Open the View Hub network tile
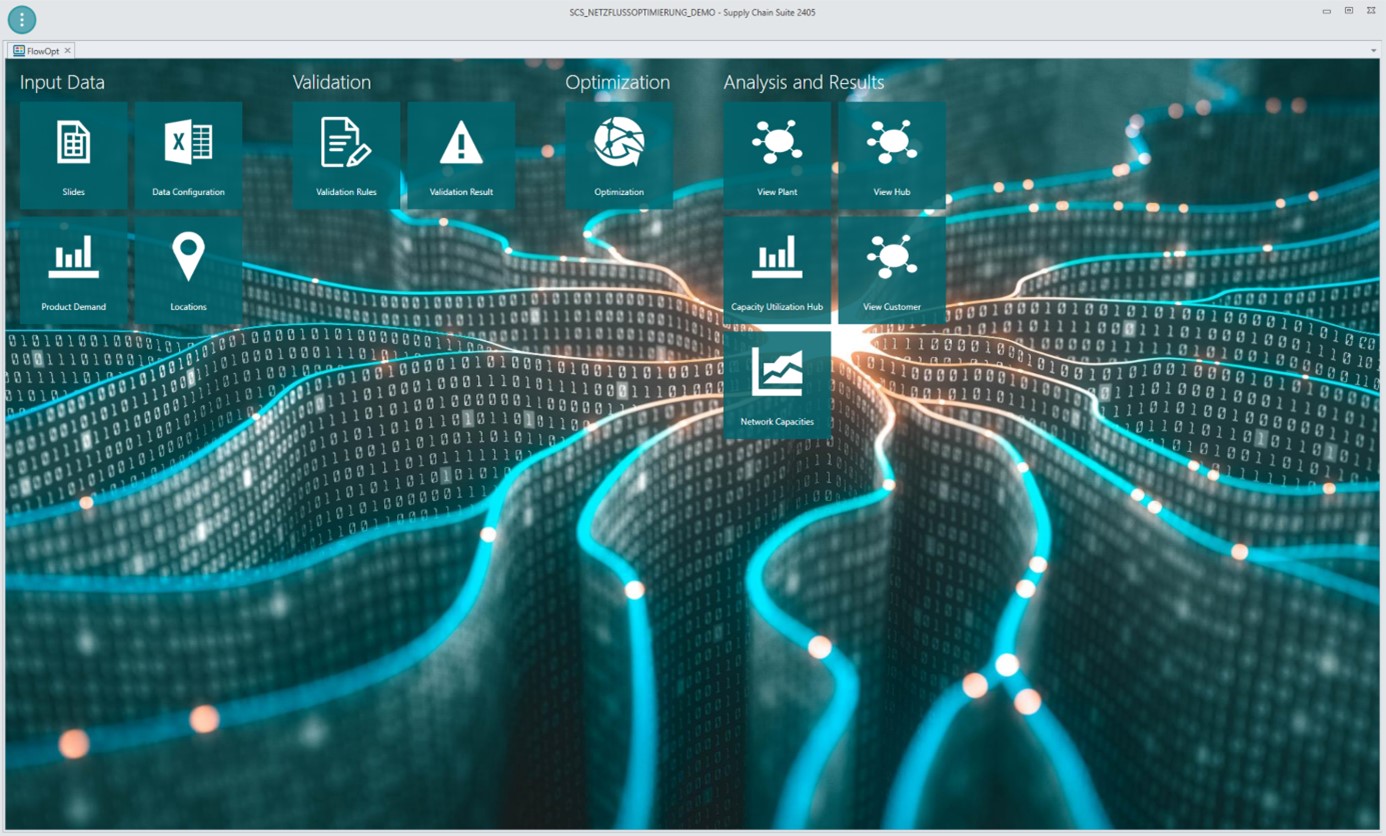Viewport: 1386px width, 836px height. [892, 155]
